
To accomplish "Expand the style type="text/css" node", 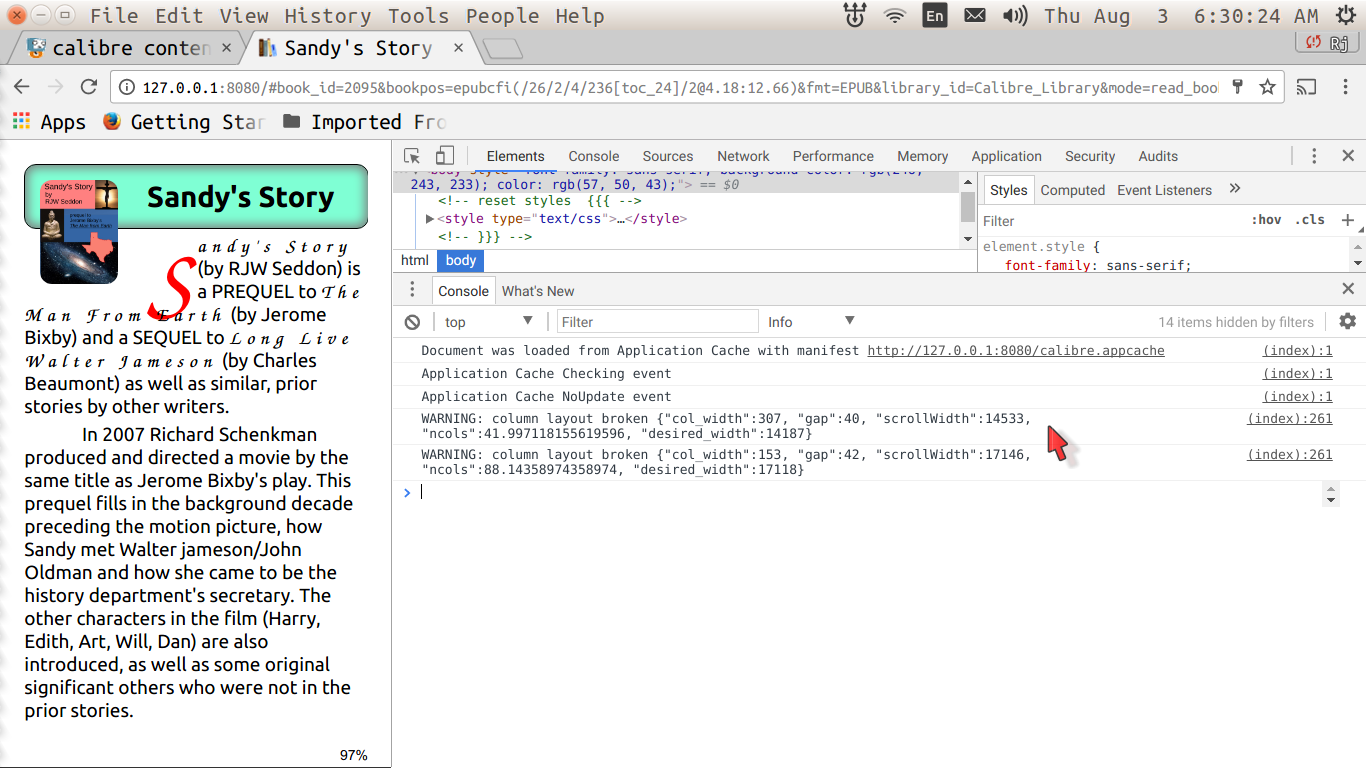I will pos(430,219).
